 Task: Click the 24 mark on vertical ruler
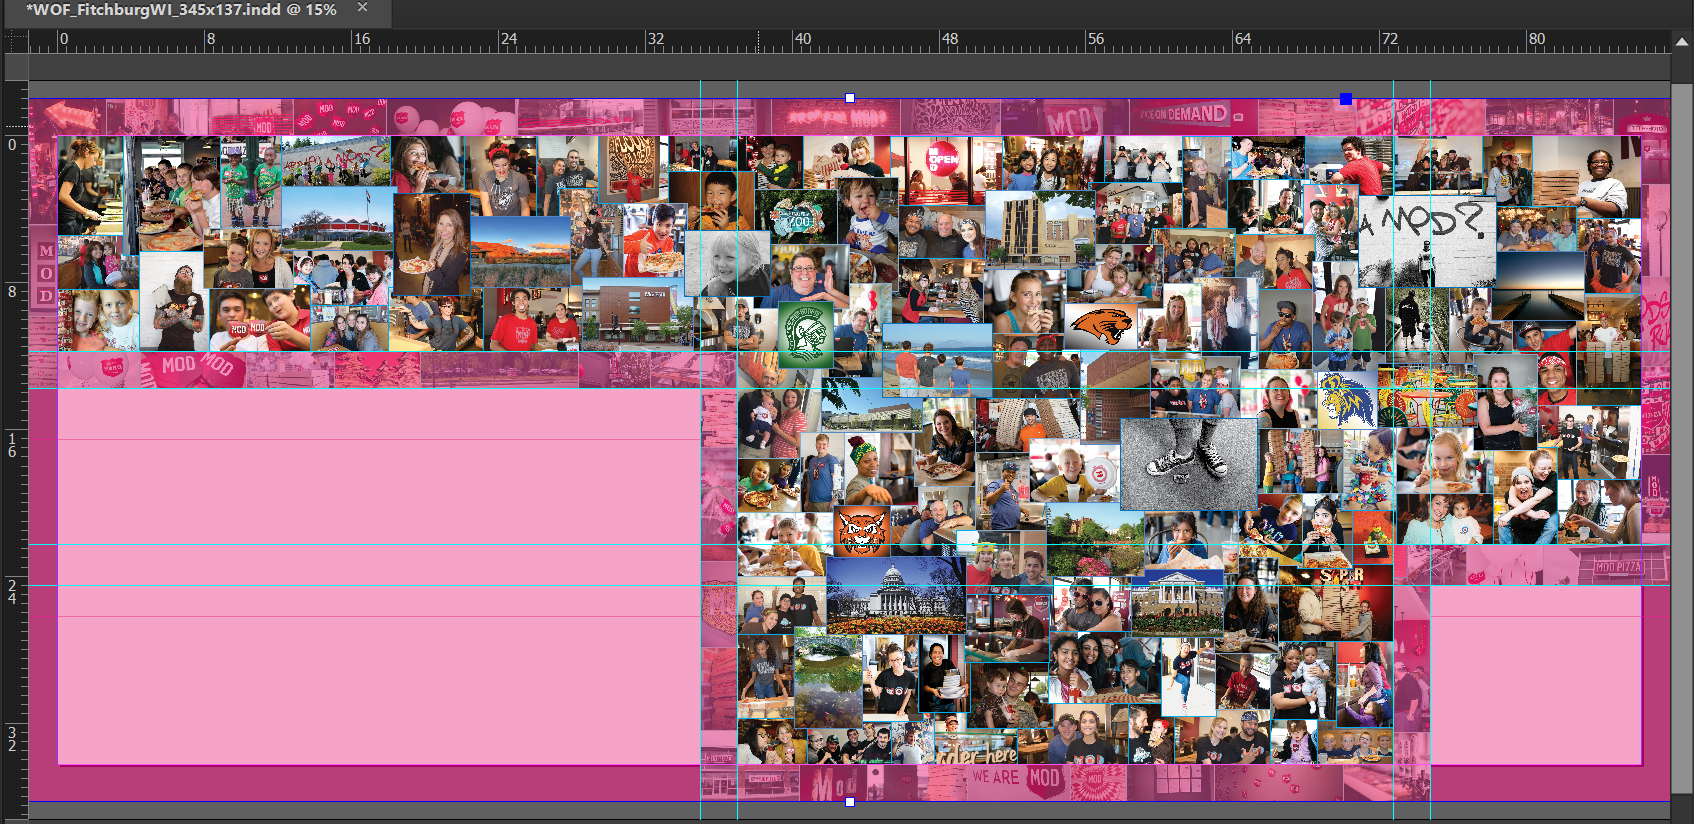tap(12, 591)
